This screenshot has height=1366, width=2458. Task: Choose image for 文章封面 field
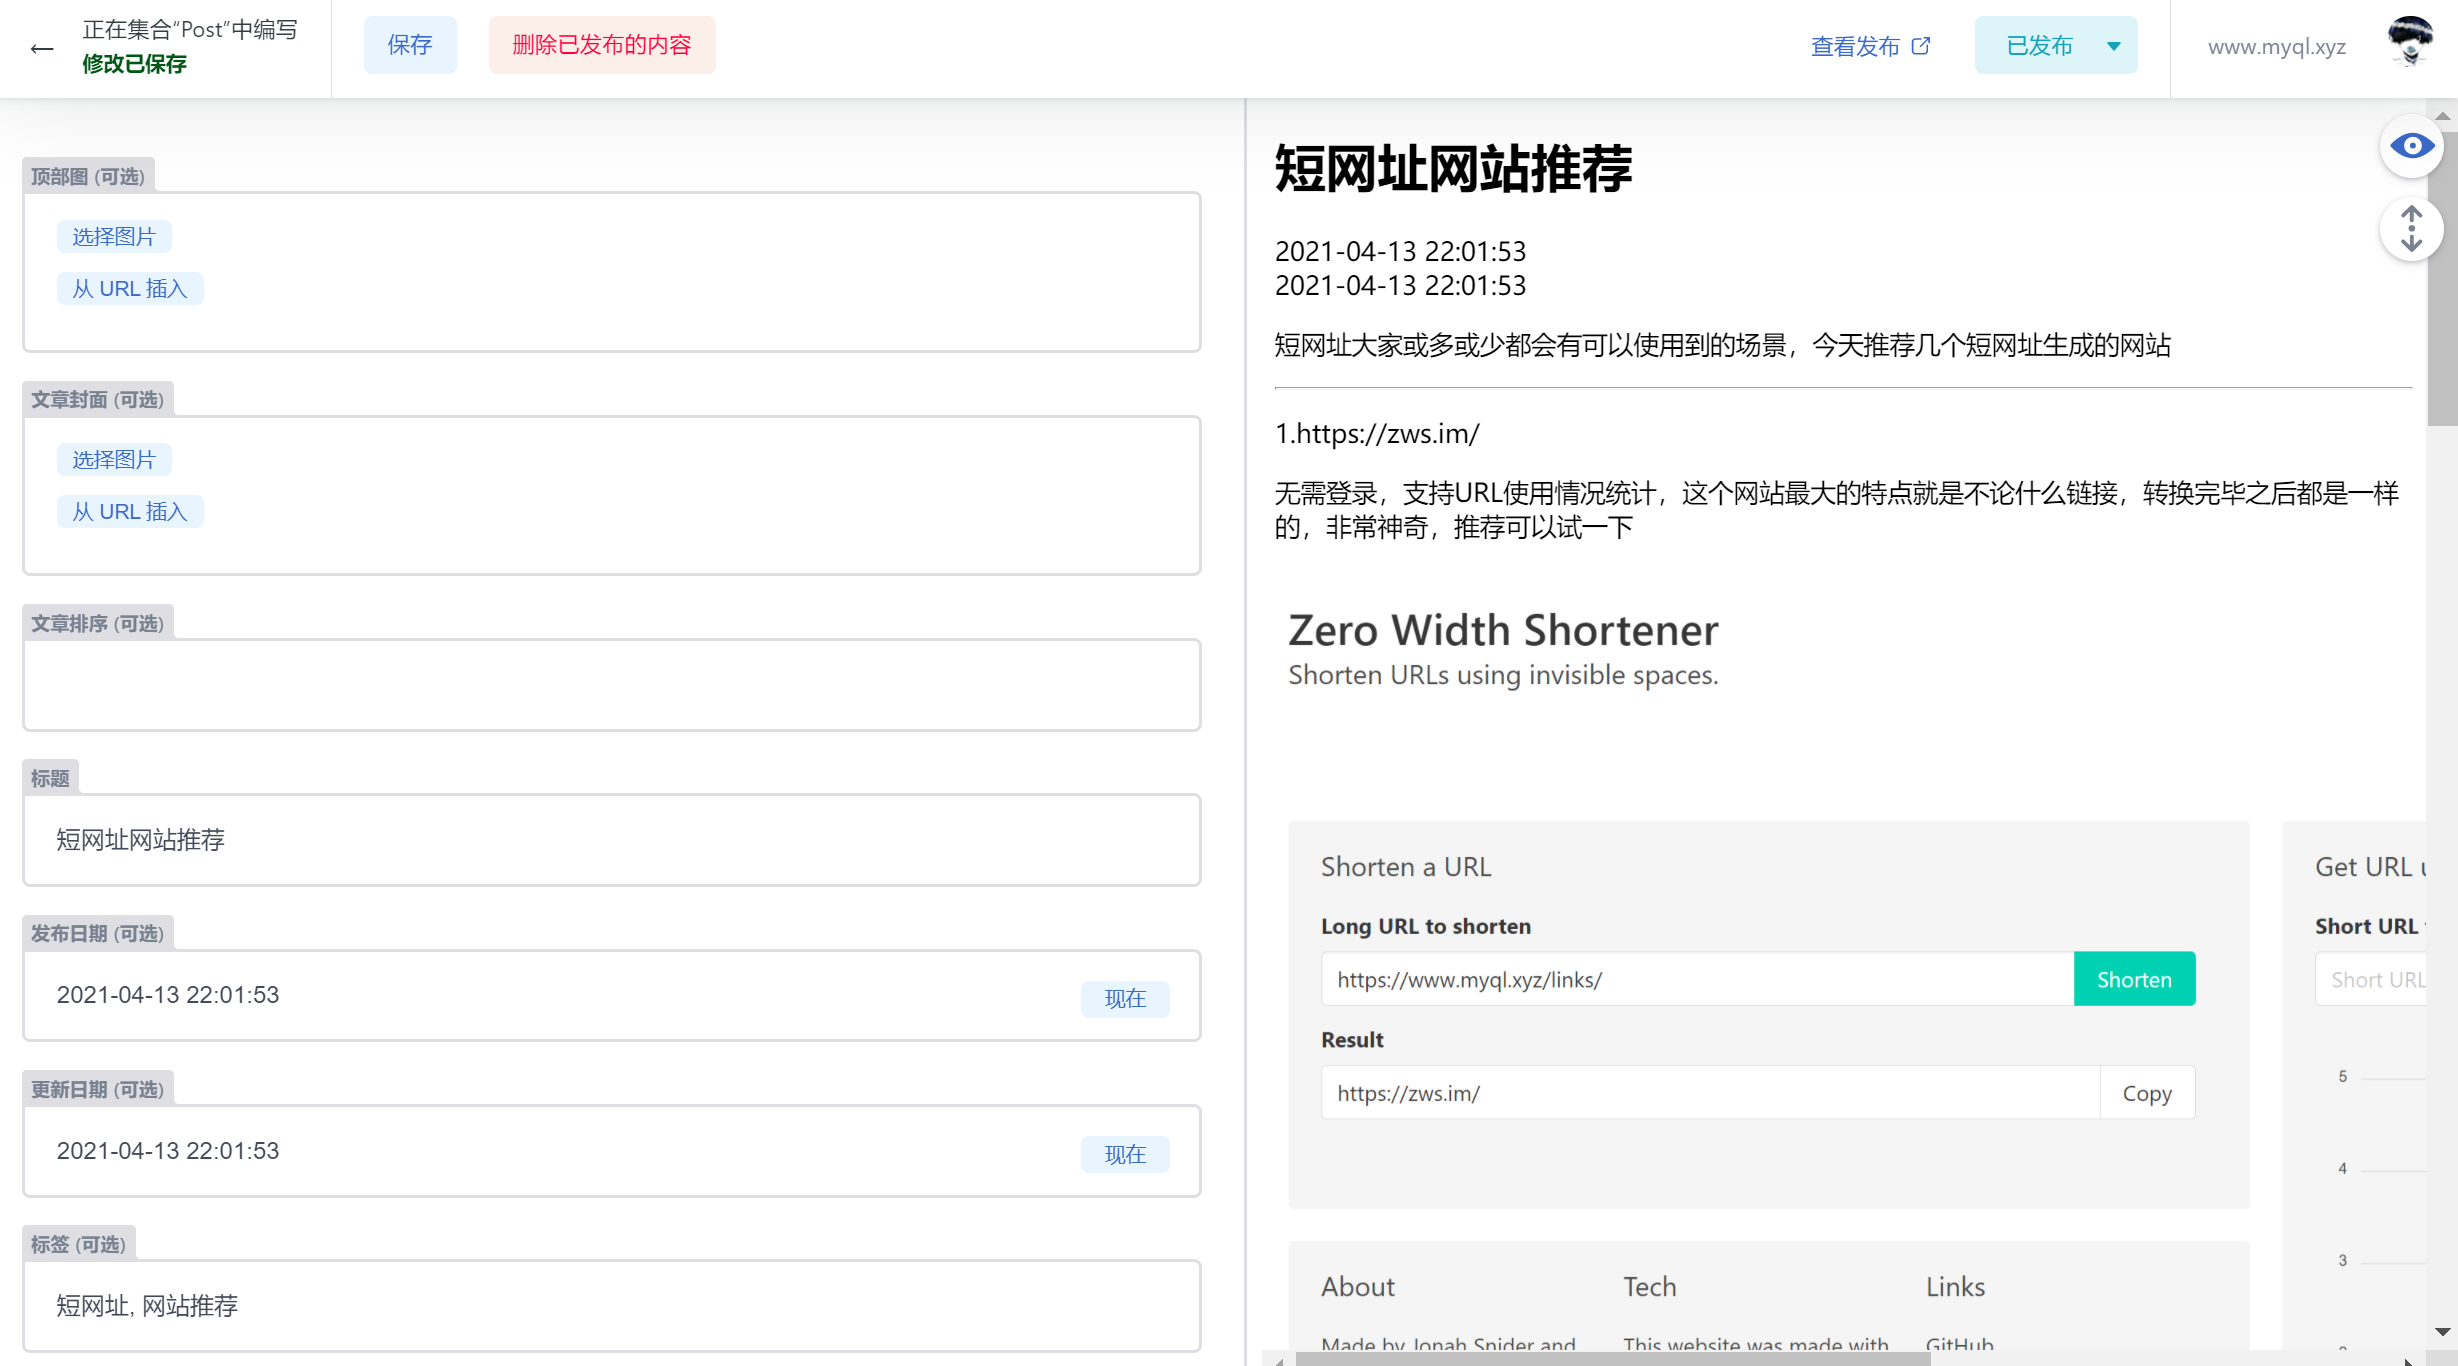pos(114,460)
